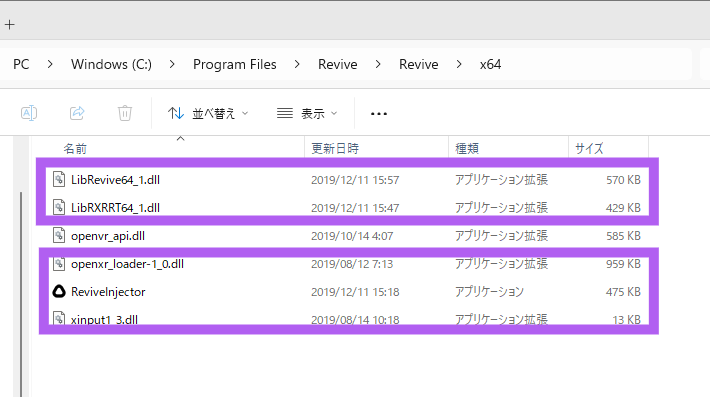Image resolution: width=710 pixels, height=397 pixels.
Task: Open the three-dots more options menu
Action: [379, 114]
